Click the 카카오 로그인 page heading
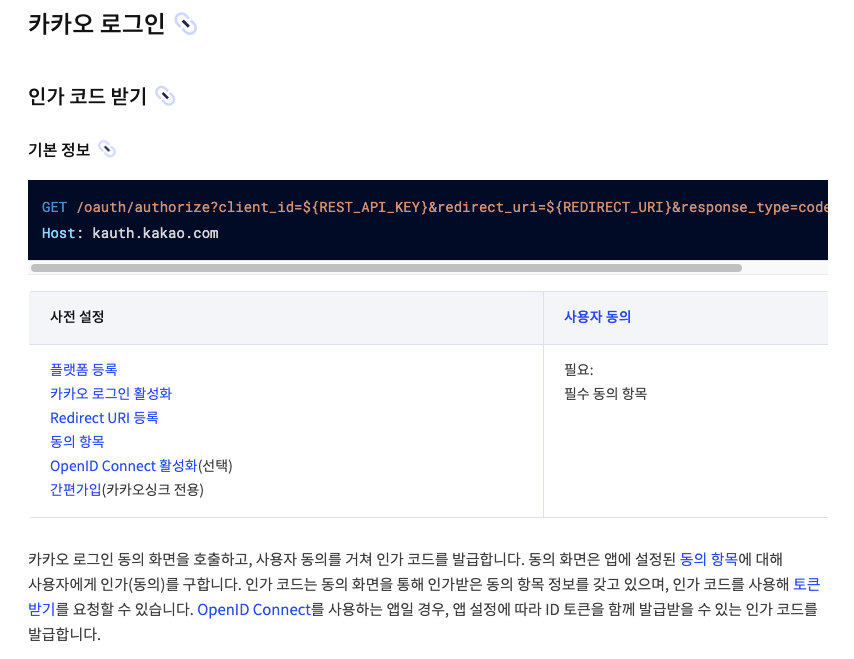Viewport: 854px width, 659px height. (96, 24)
